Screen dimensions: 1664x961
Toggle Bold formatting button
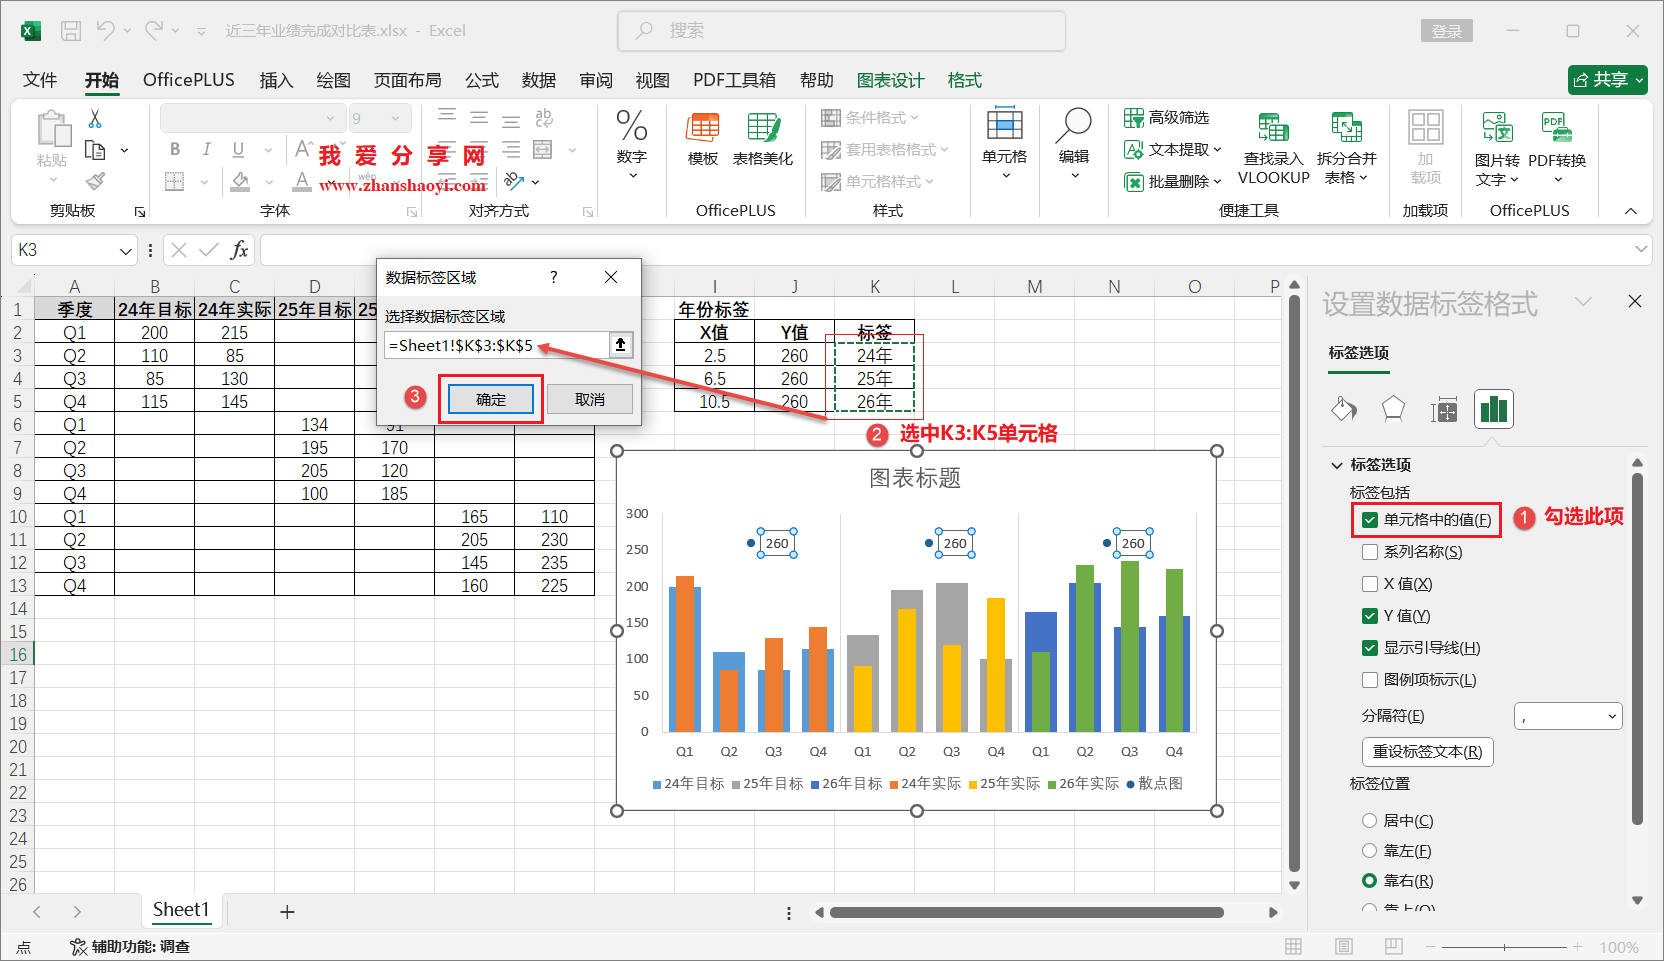click(x=175, y=149)
